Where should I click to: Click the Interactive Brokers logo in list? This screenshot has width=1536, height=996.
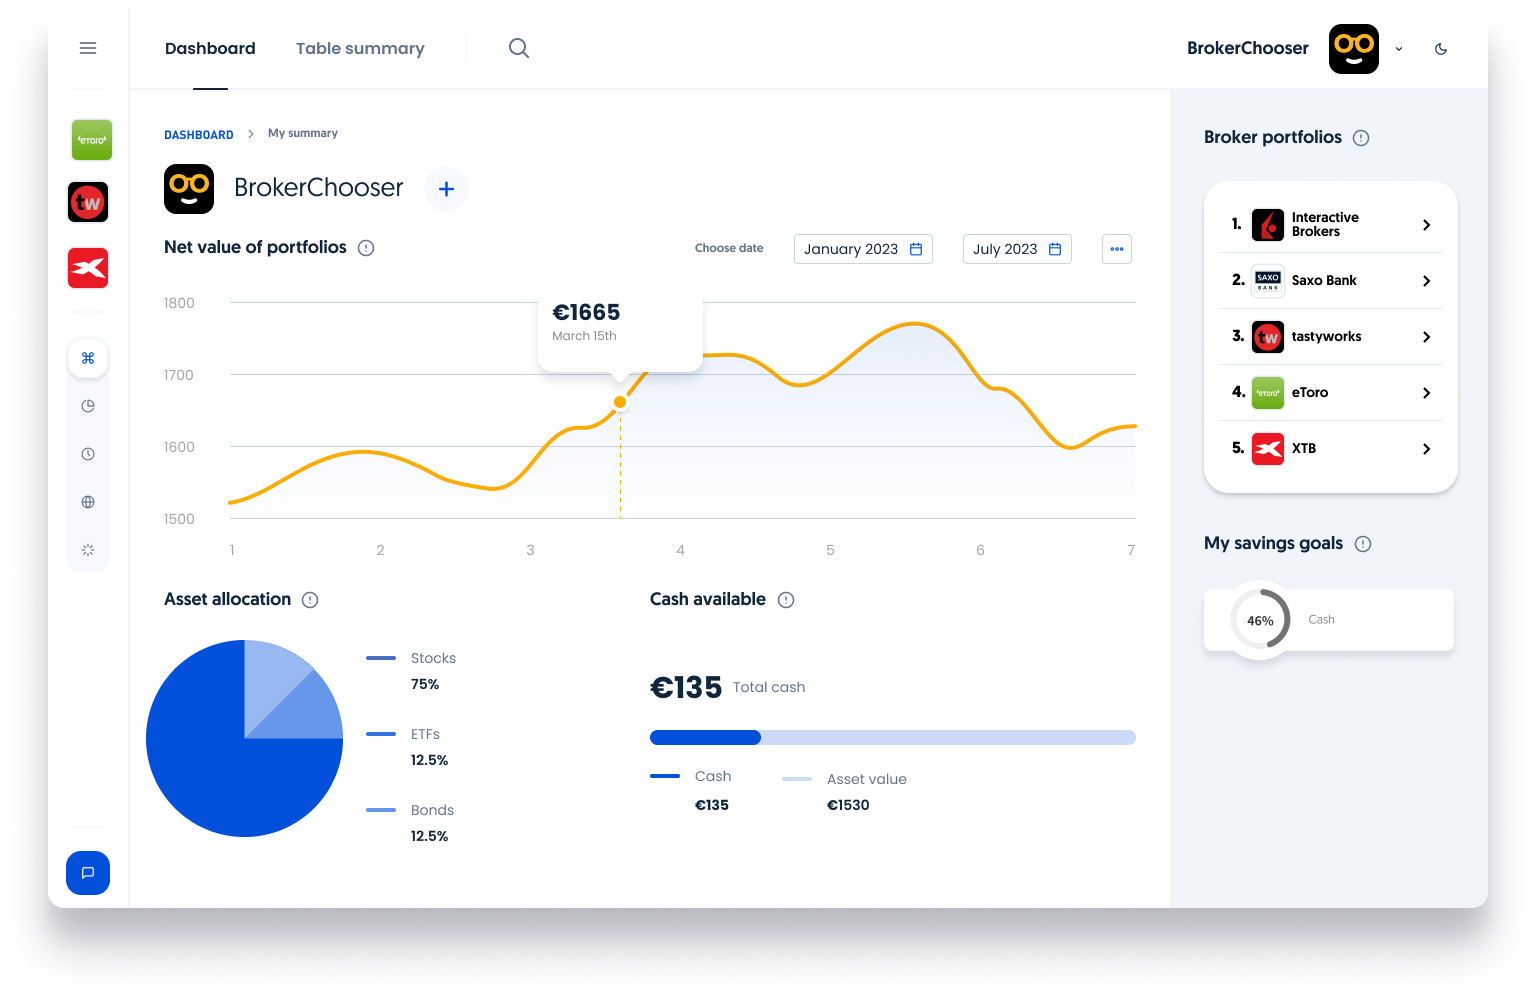(x=1268, y=225)
